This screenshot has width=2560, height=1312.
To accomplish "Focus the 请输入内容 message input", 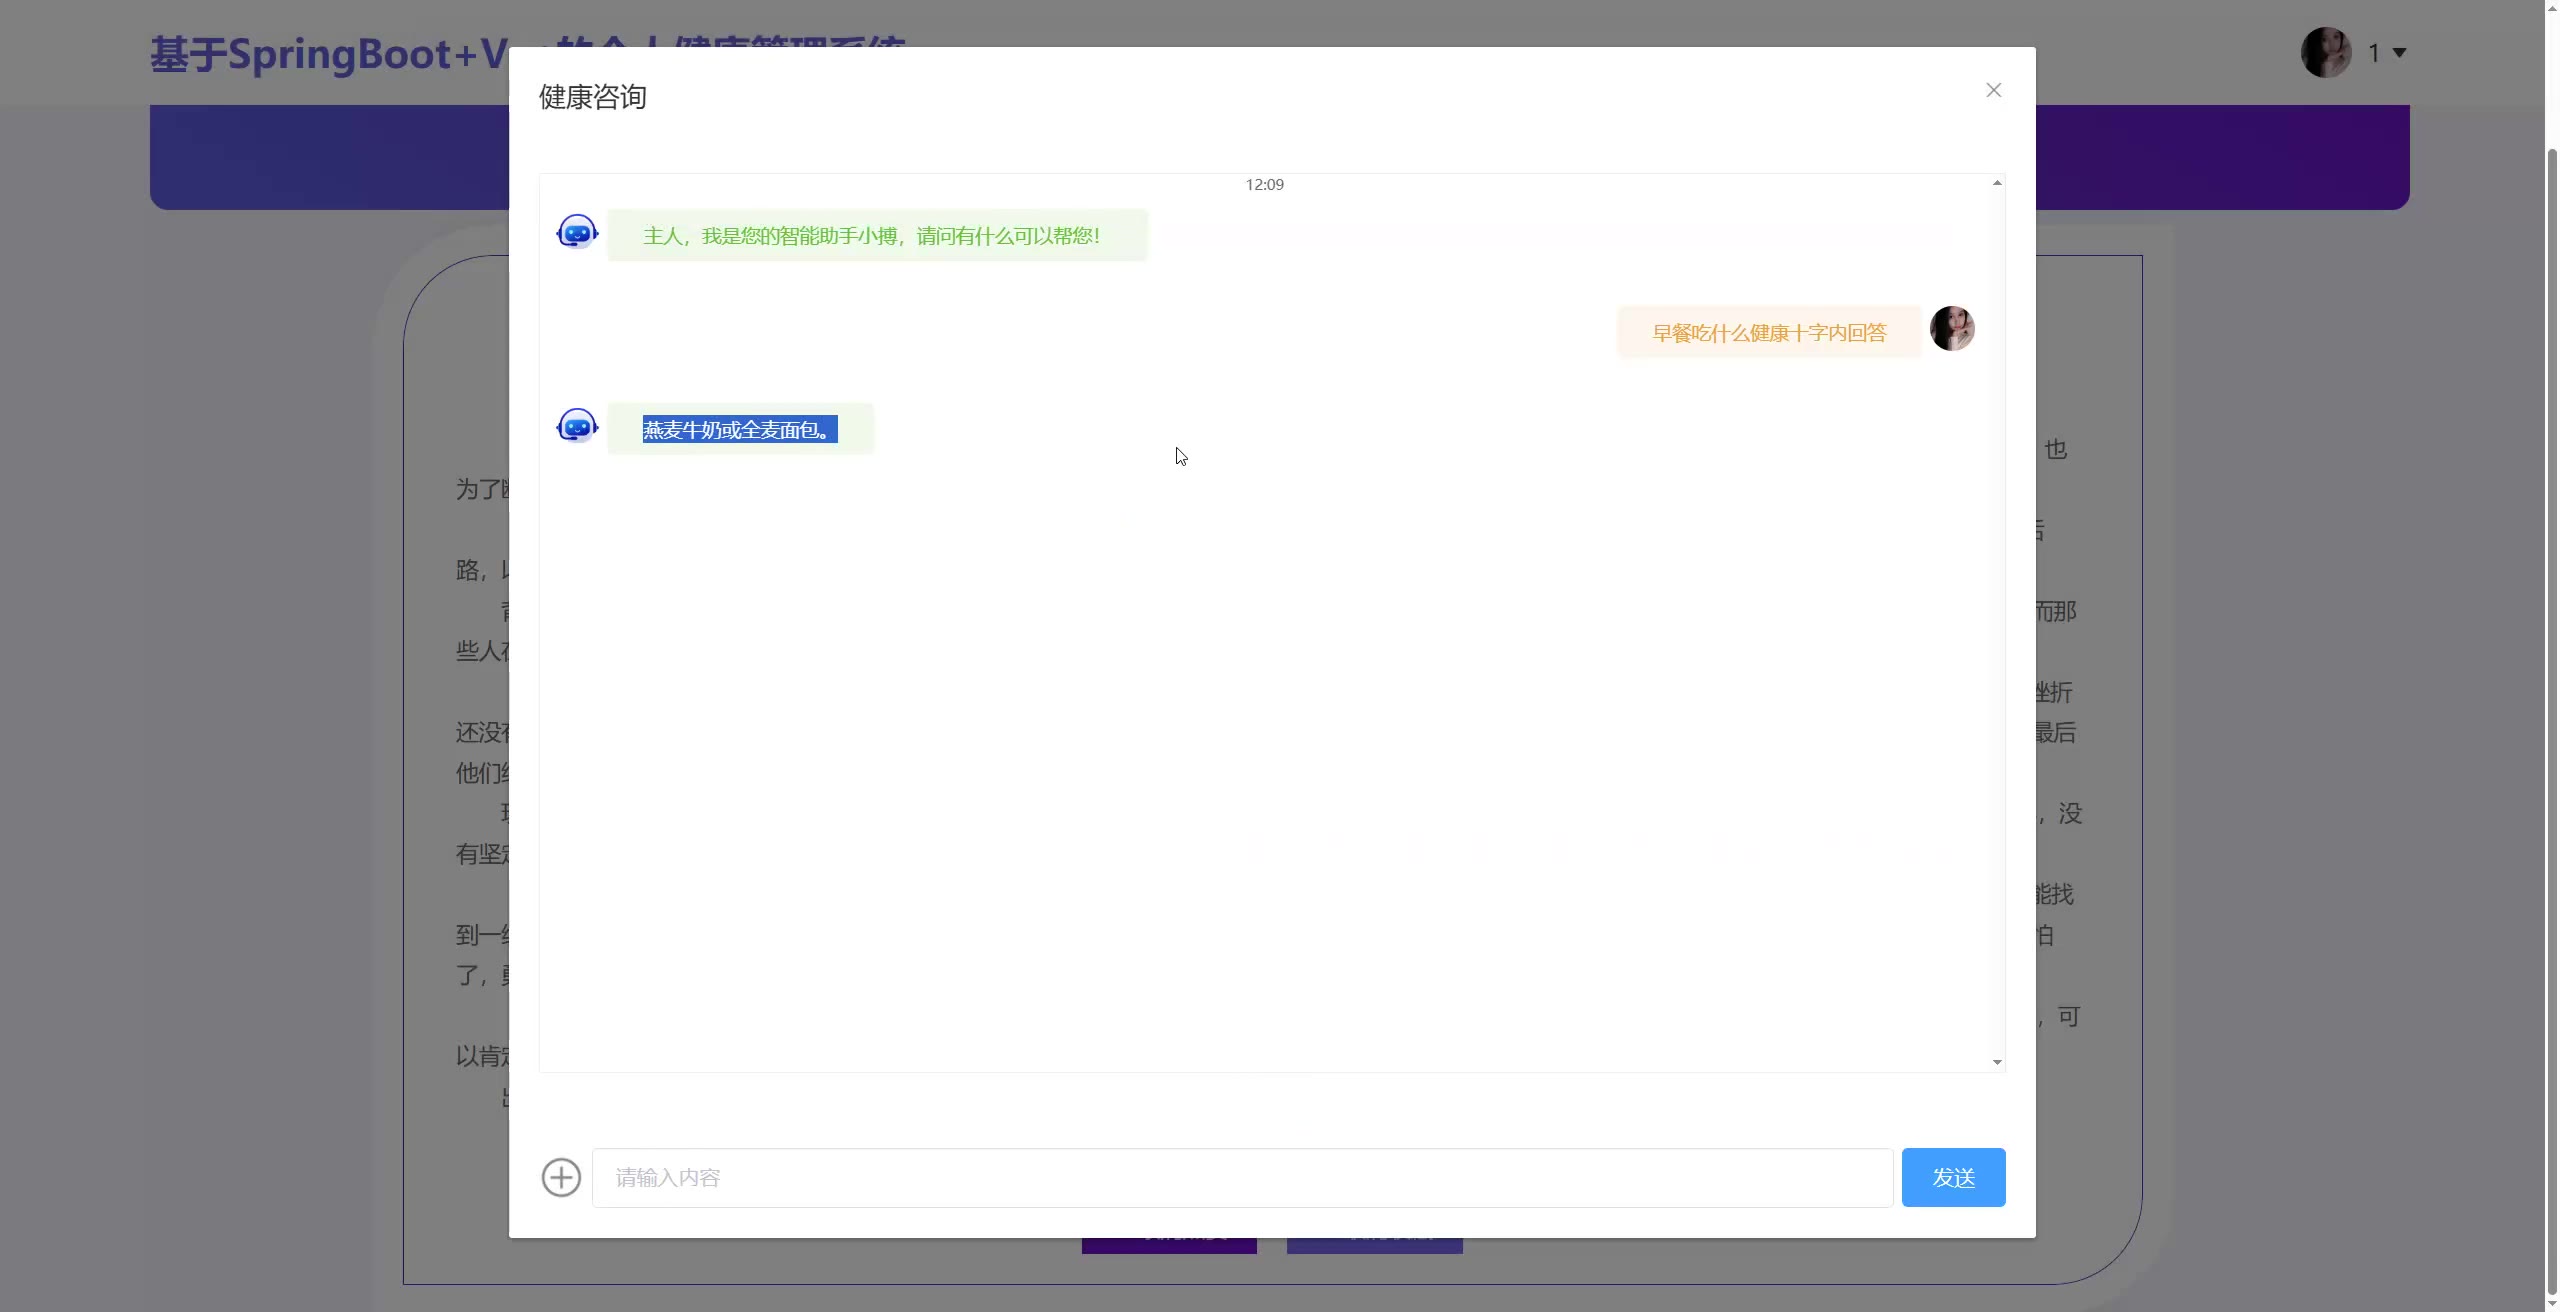I will tap(1241, 1177).
